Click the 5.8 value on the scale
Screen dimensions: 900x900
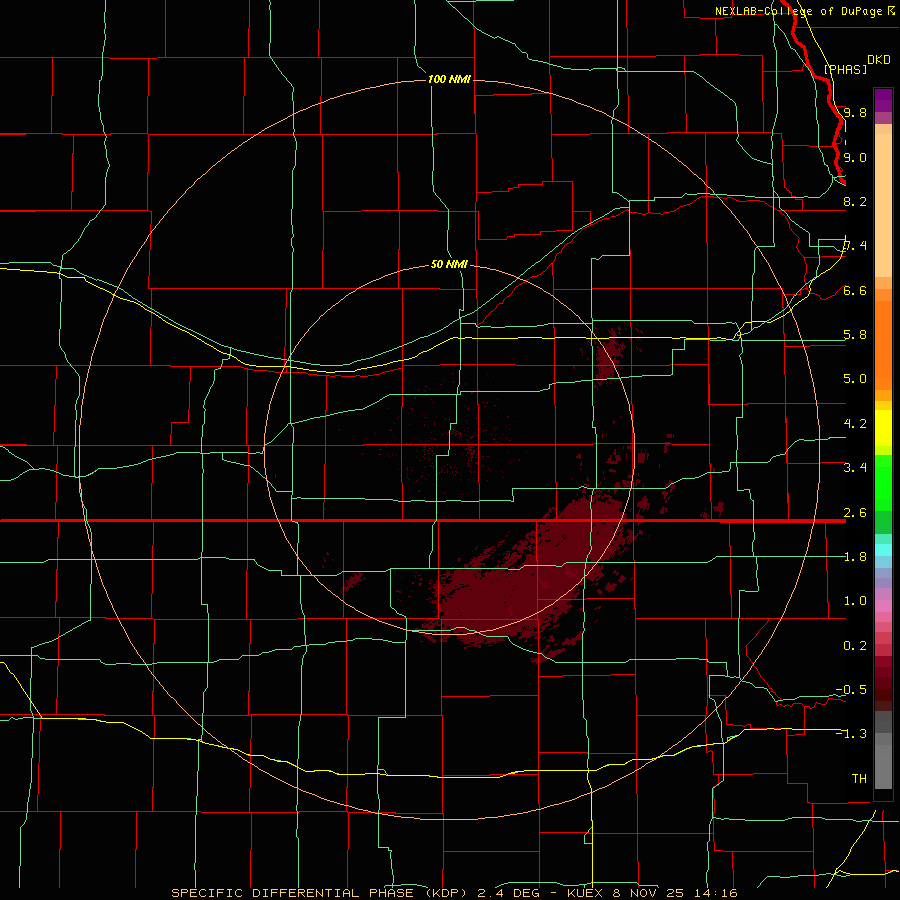[x=855, y=334]
